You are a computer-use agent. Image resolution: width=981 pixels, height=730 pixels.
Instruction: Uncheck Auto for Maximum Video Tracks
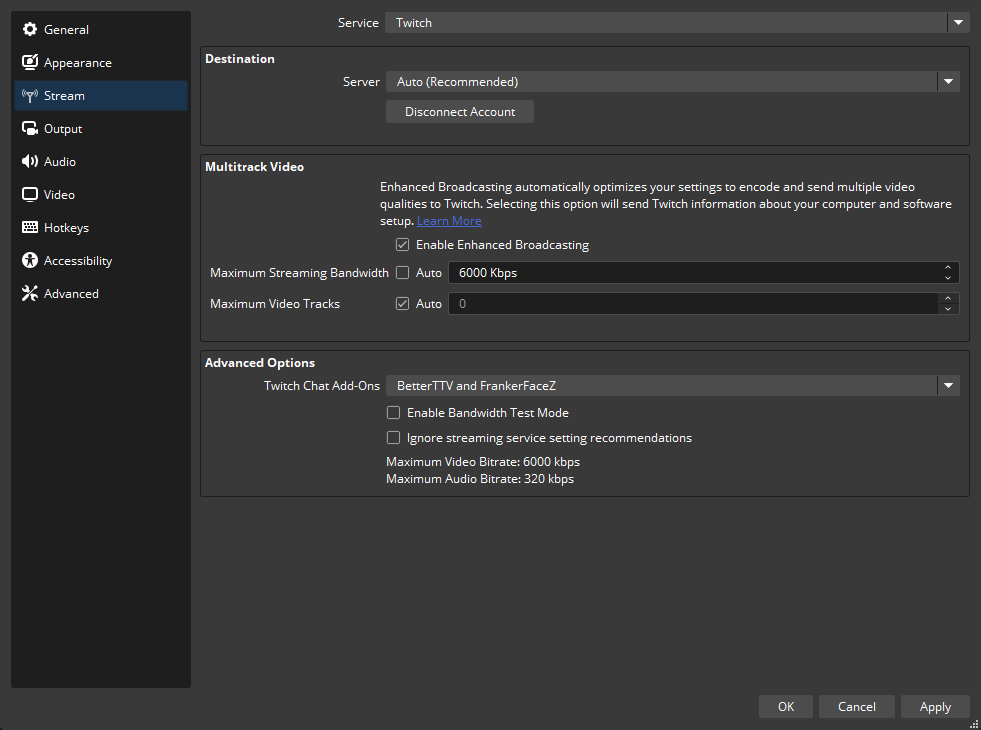[x=402, y=303]
